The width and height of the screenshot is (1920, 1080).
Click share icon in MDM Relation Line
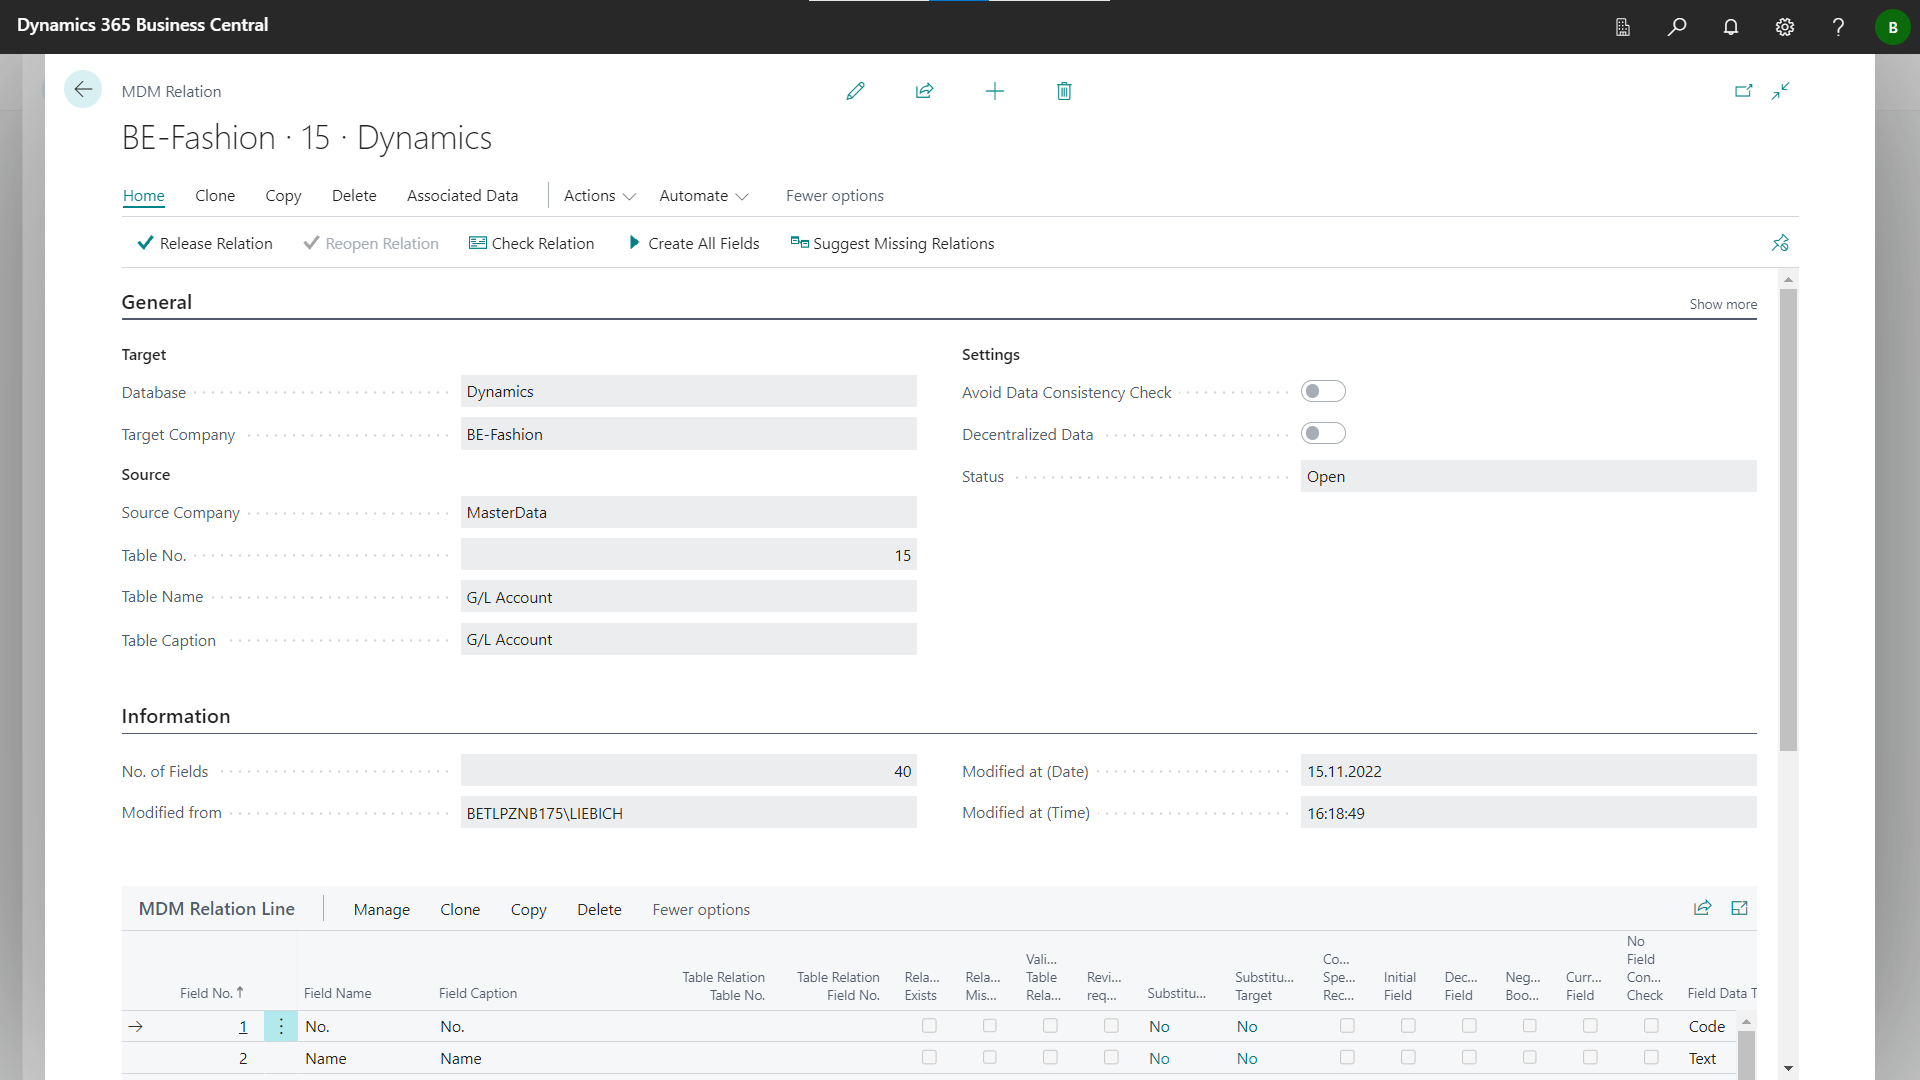pyautogui.click(x=1702, y=908)
